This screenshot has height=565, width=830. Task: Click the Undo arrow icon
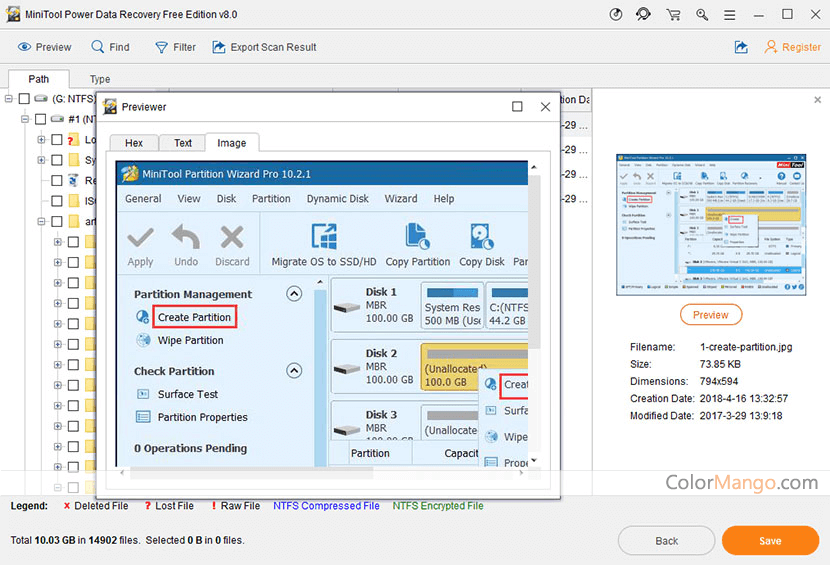click(186, 237)
